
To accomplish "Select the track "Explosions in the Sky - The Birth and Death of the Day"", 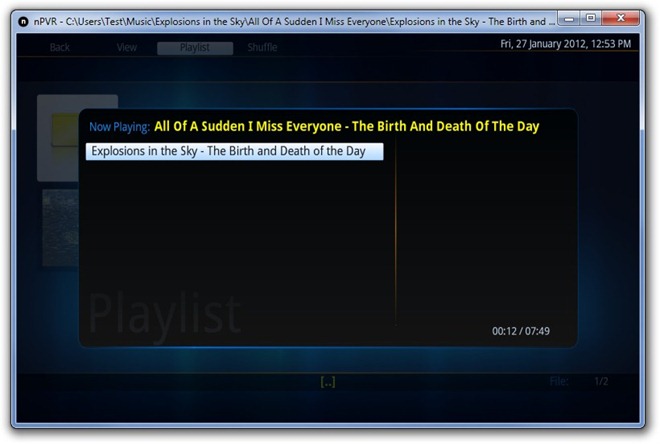I will tap(234, 152).
